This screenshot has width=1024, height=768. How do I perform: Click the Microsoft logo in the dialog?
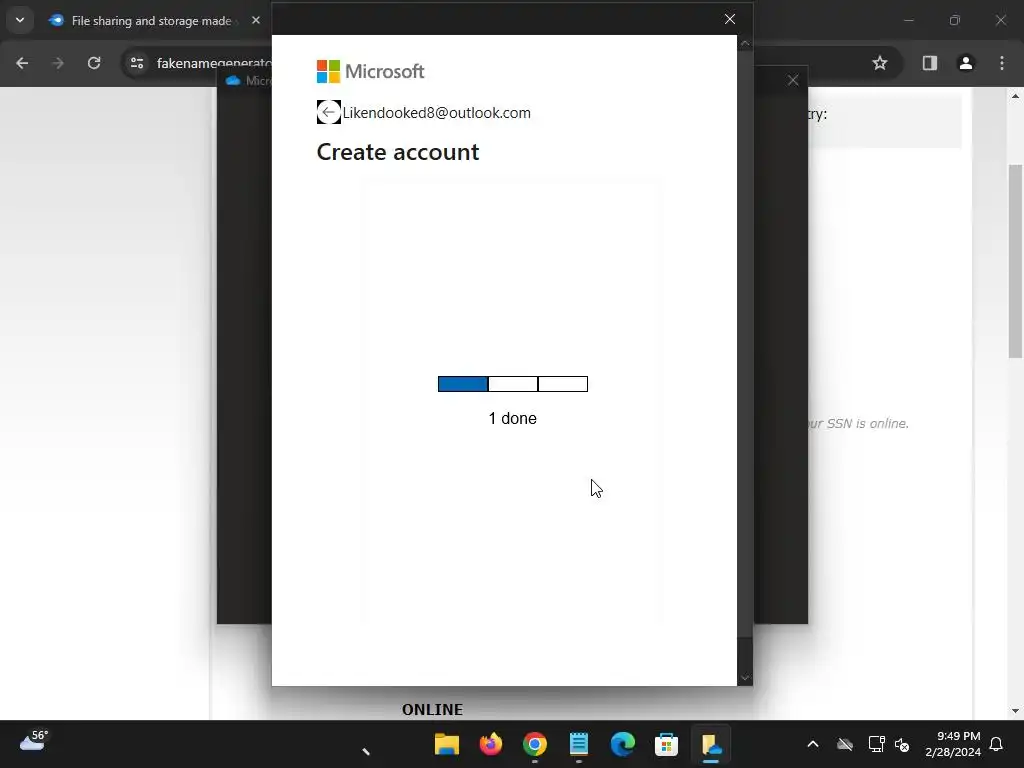(x=370, y=71)
